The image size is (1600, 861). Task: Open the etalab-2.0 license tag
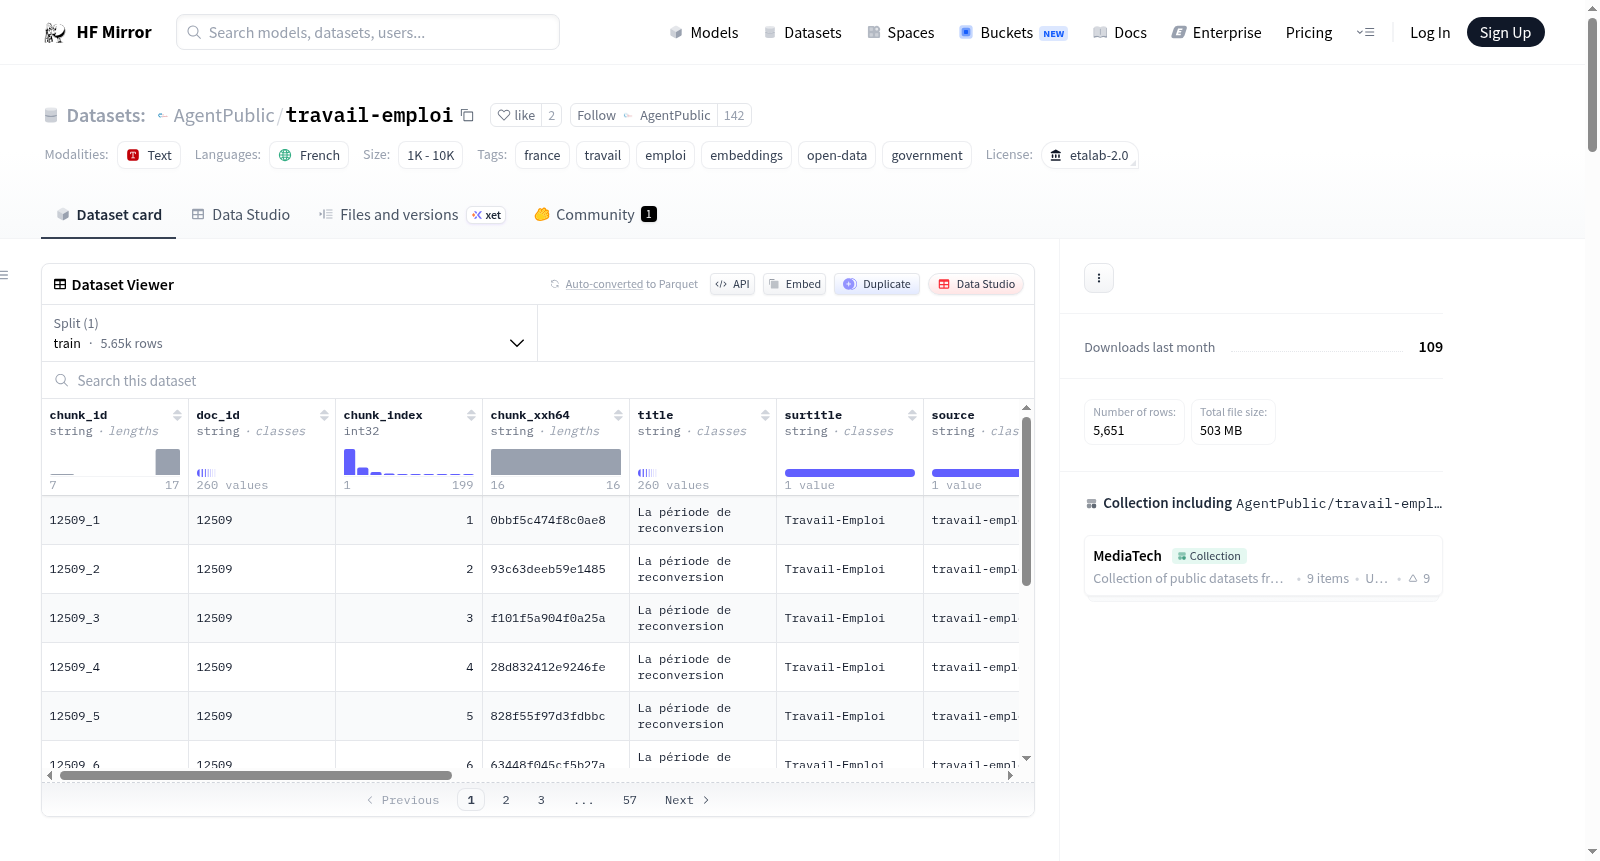[1089, 155]
